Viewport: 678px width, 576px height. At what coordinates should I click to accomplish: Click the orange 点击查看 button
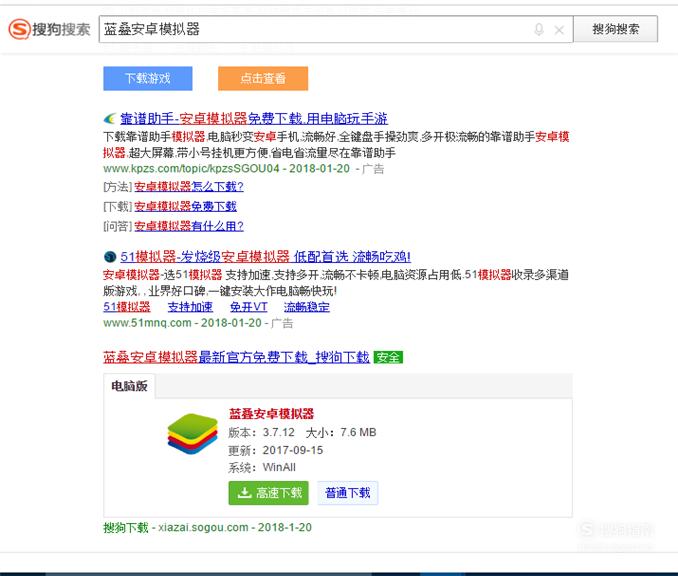point(263,78)
